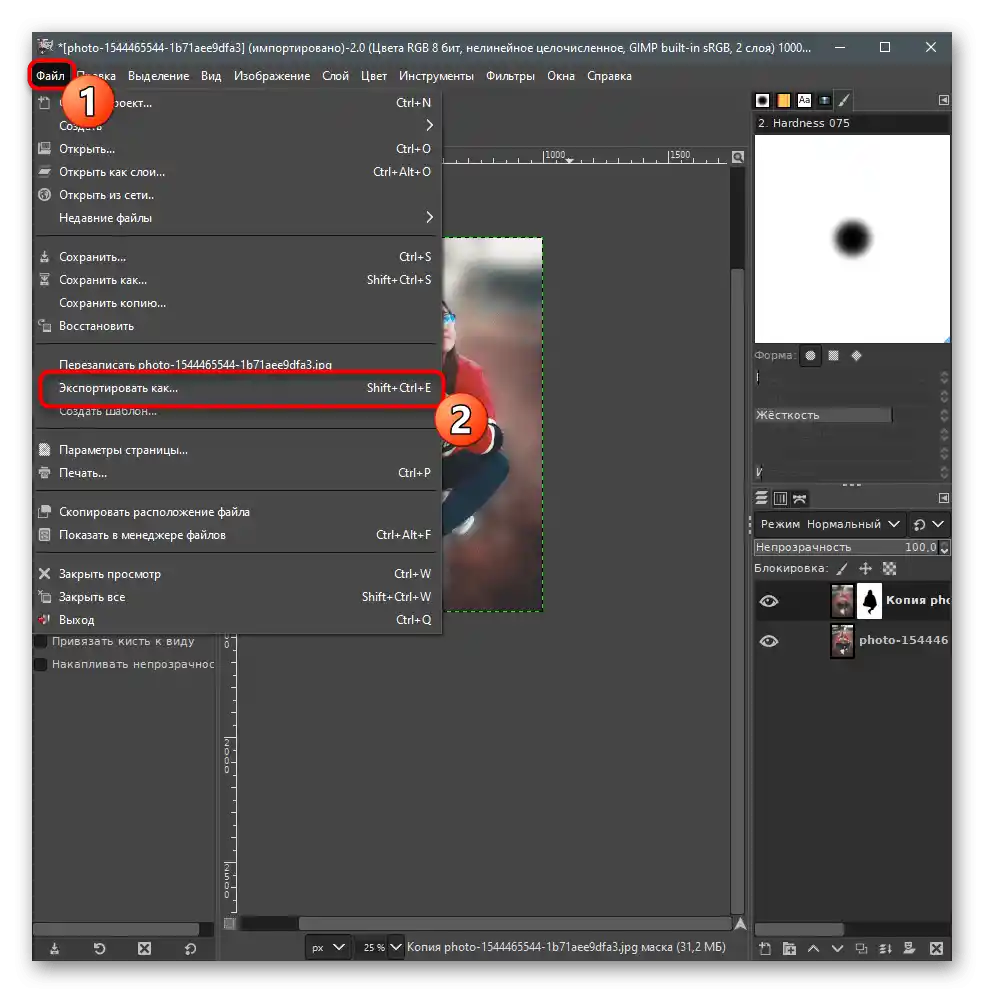Switch to the Brush Editor tab icon
The height and width of the screenshot is (993, 984).
(844, 100)
